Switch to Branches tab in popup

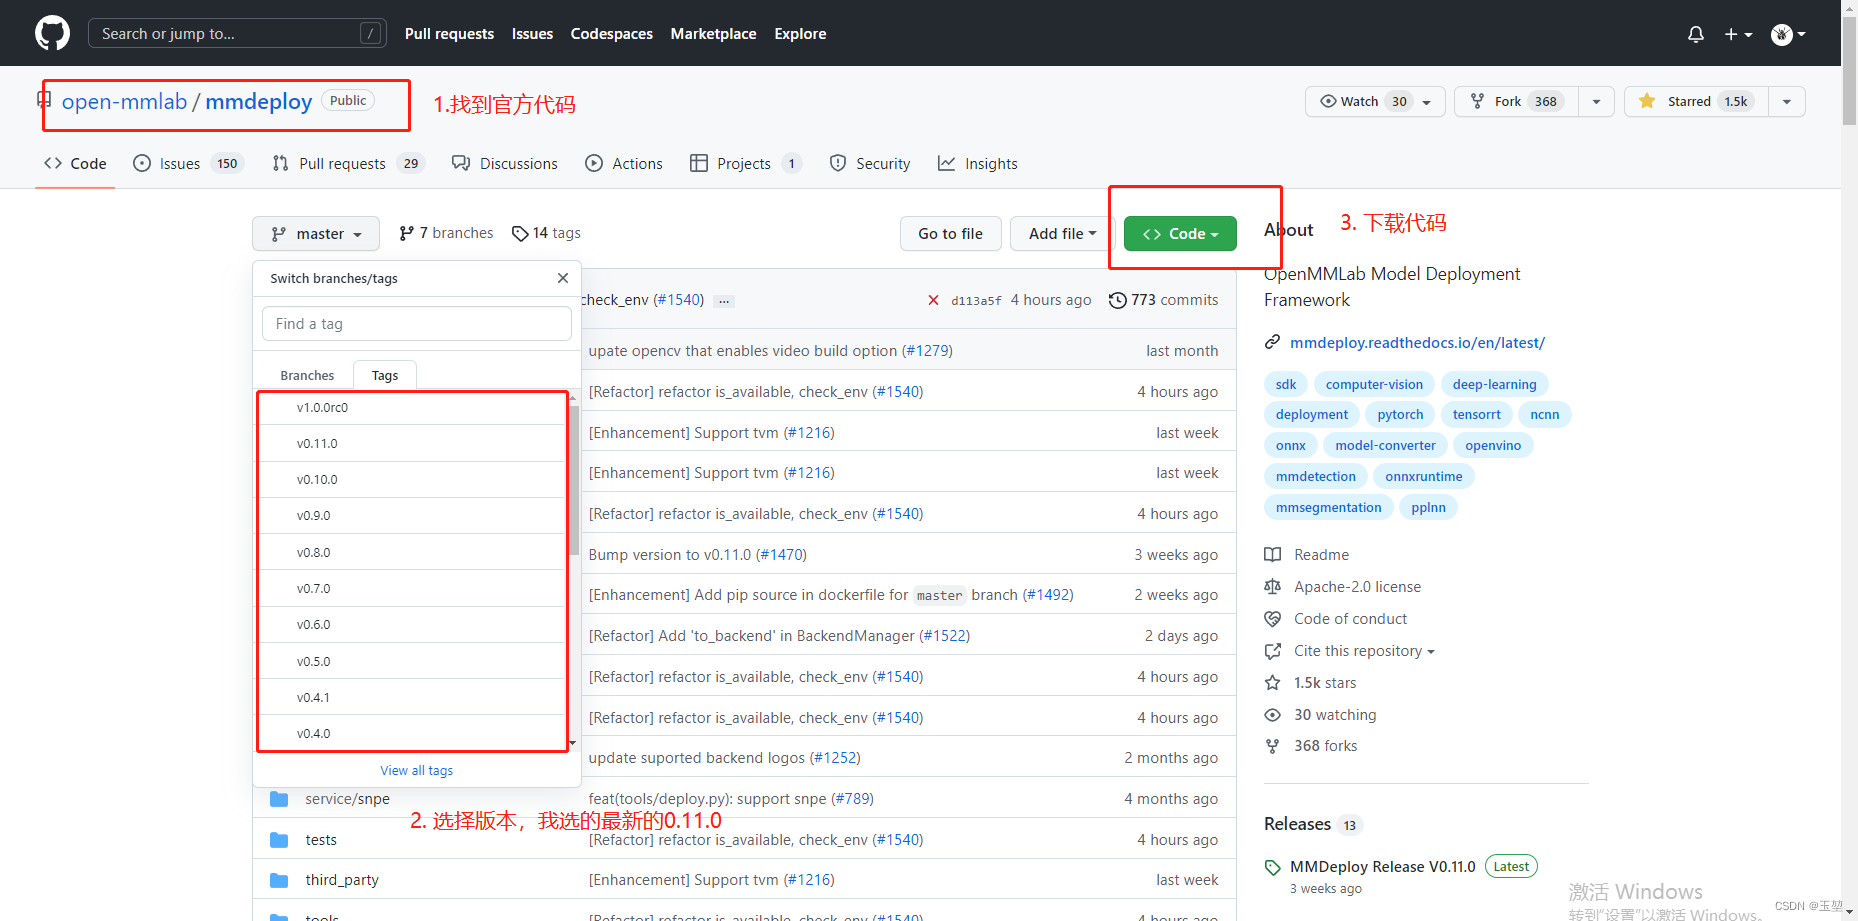pos(307,375)
